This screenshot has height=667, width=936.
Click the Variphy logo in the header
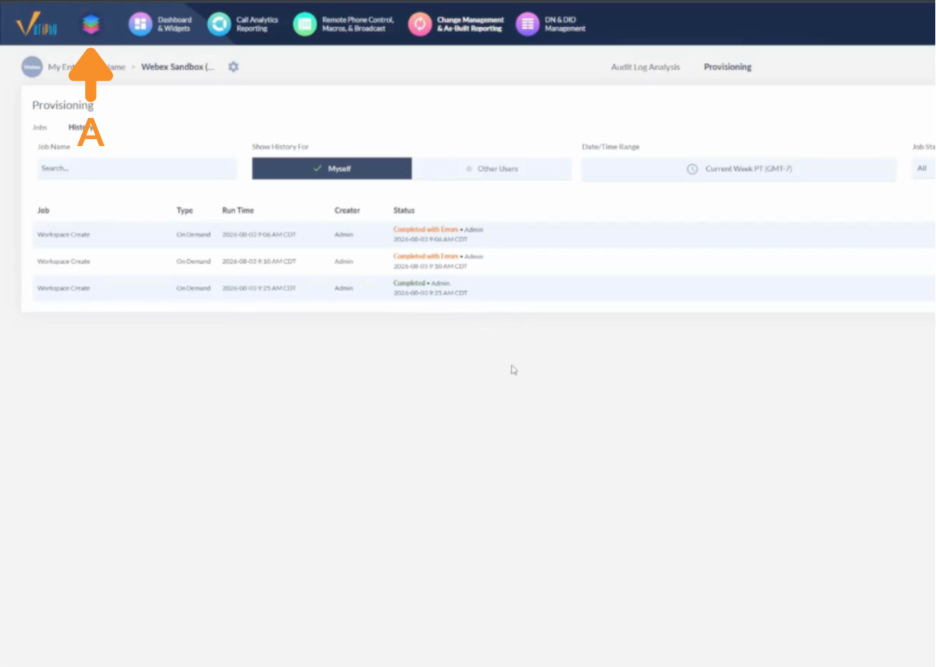36,24
